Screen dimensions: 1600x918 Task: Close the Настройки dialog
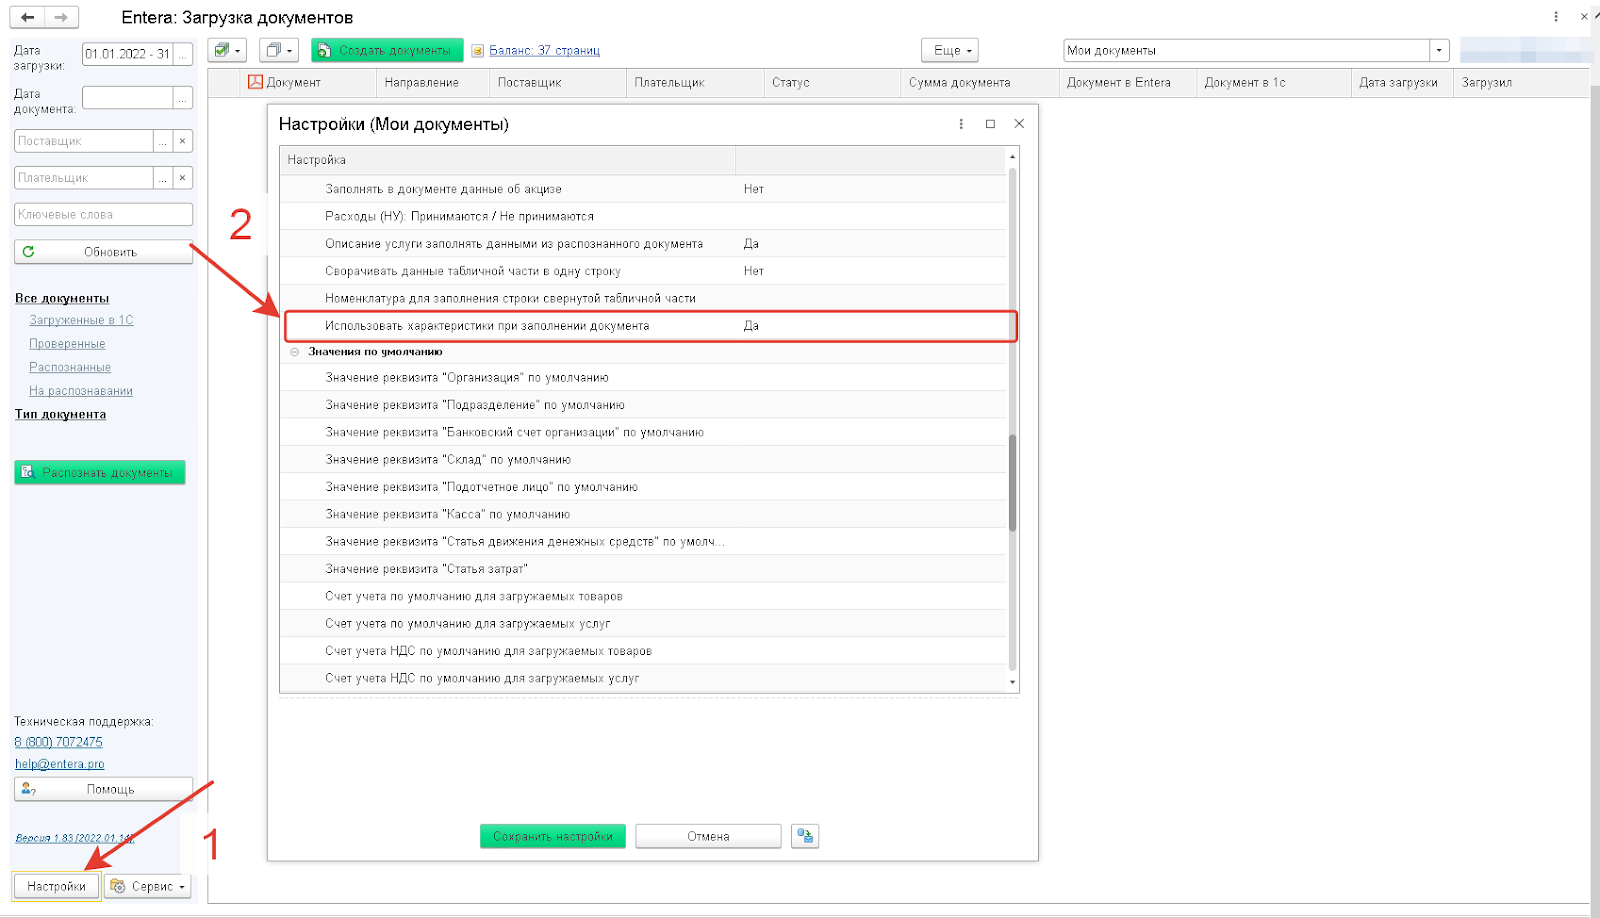tap(1019, 124)
